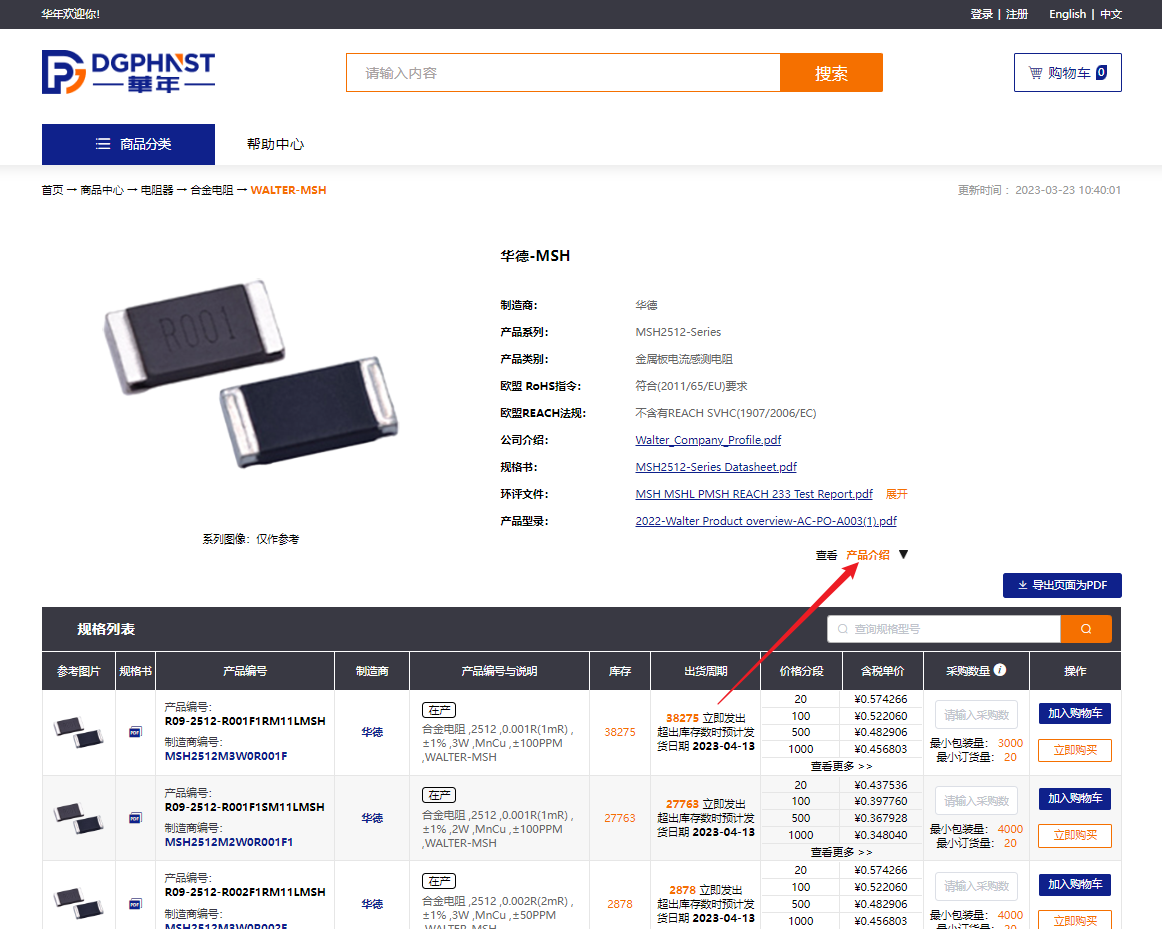This screenshot has width=1162, height=929.
Task: Click the 库存 column header
Action: pos(620,670)
